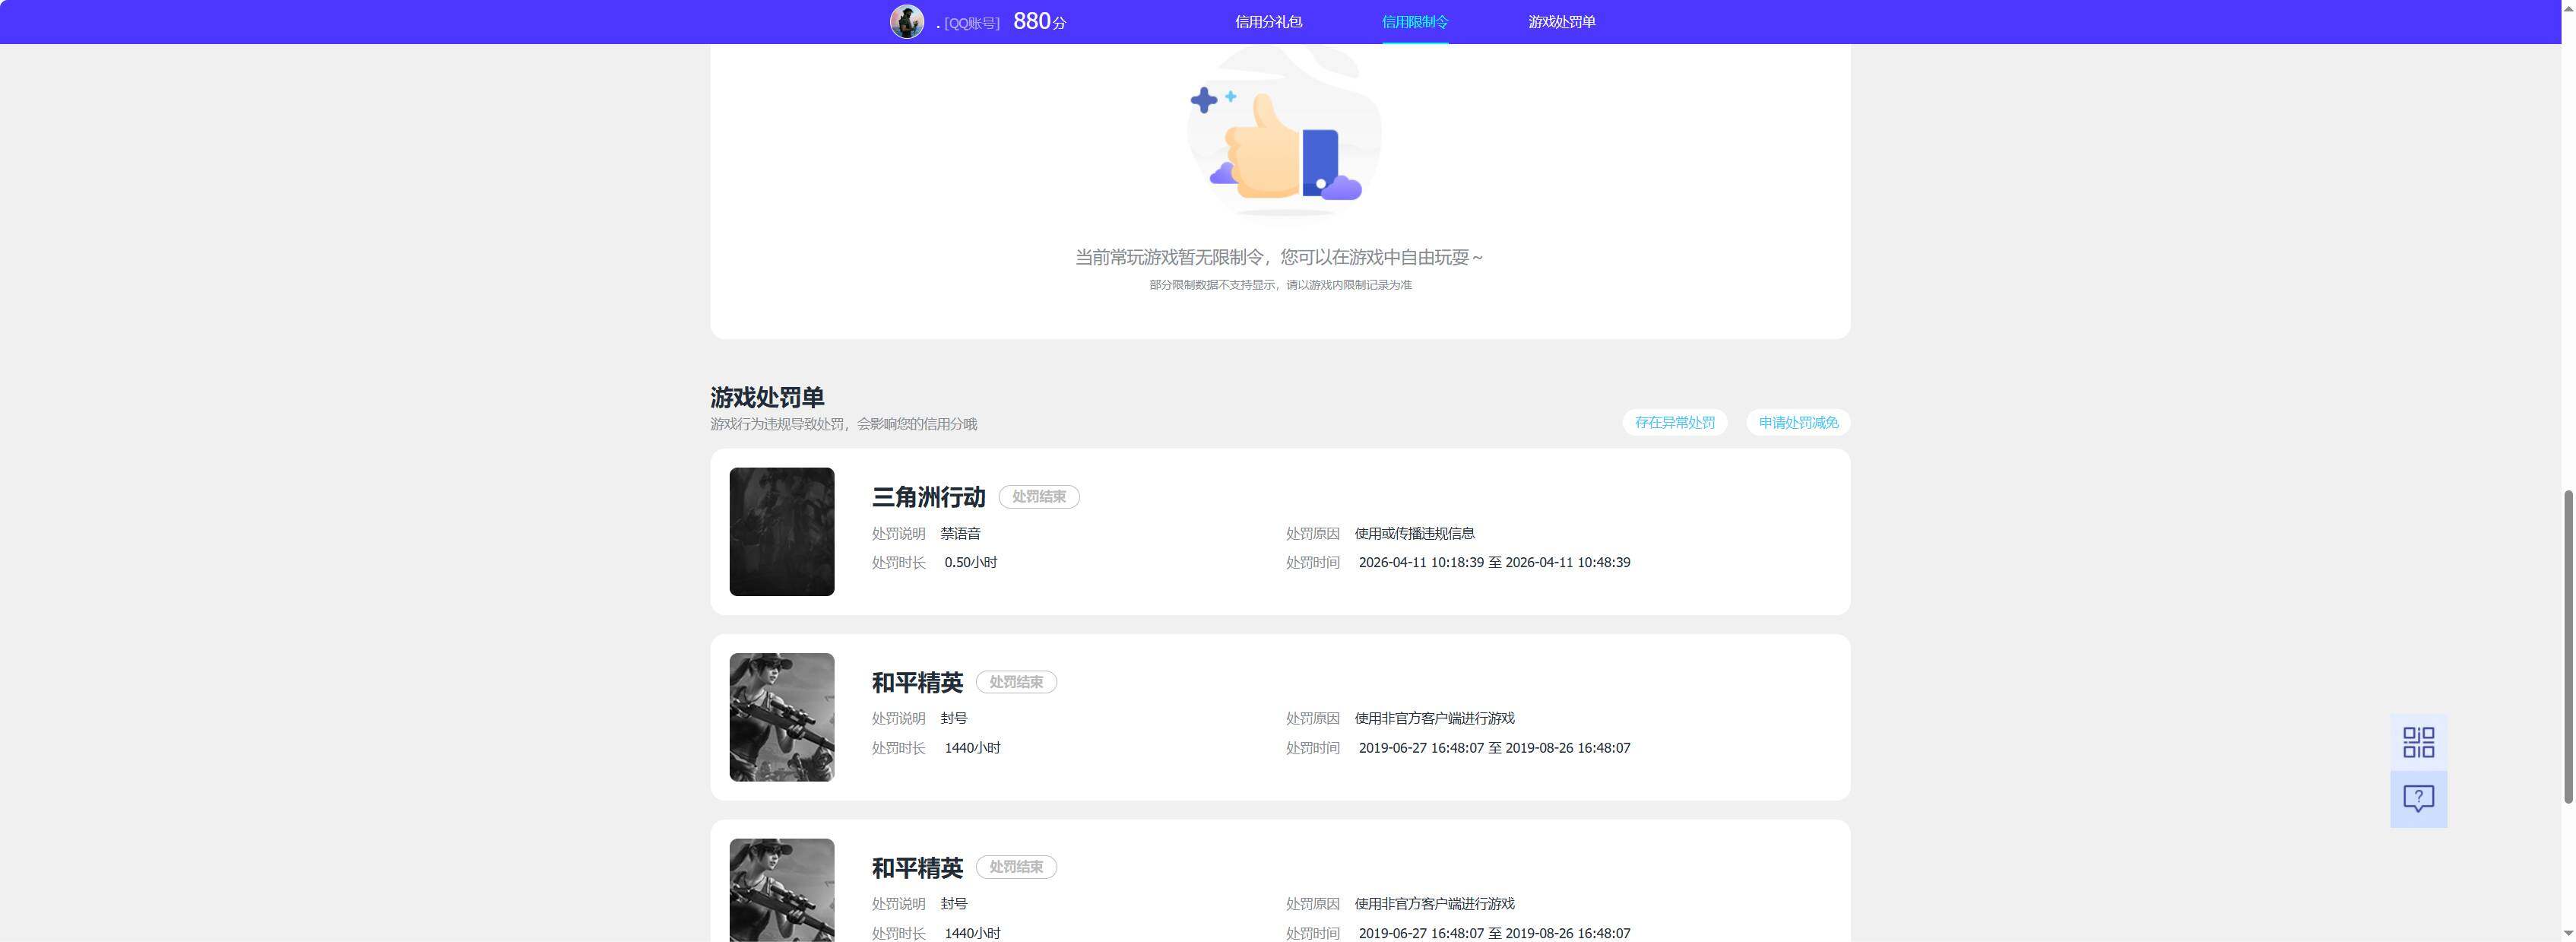Click 使用或传播违规信息 reason text

1414,534
